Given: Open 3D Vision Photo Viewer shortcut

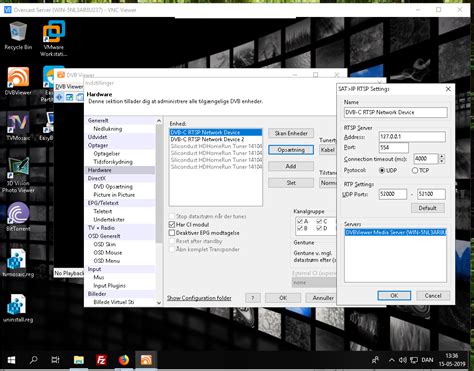Looking at the screenshot, I should (x=18, y=175).
